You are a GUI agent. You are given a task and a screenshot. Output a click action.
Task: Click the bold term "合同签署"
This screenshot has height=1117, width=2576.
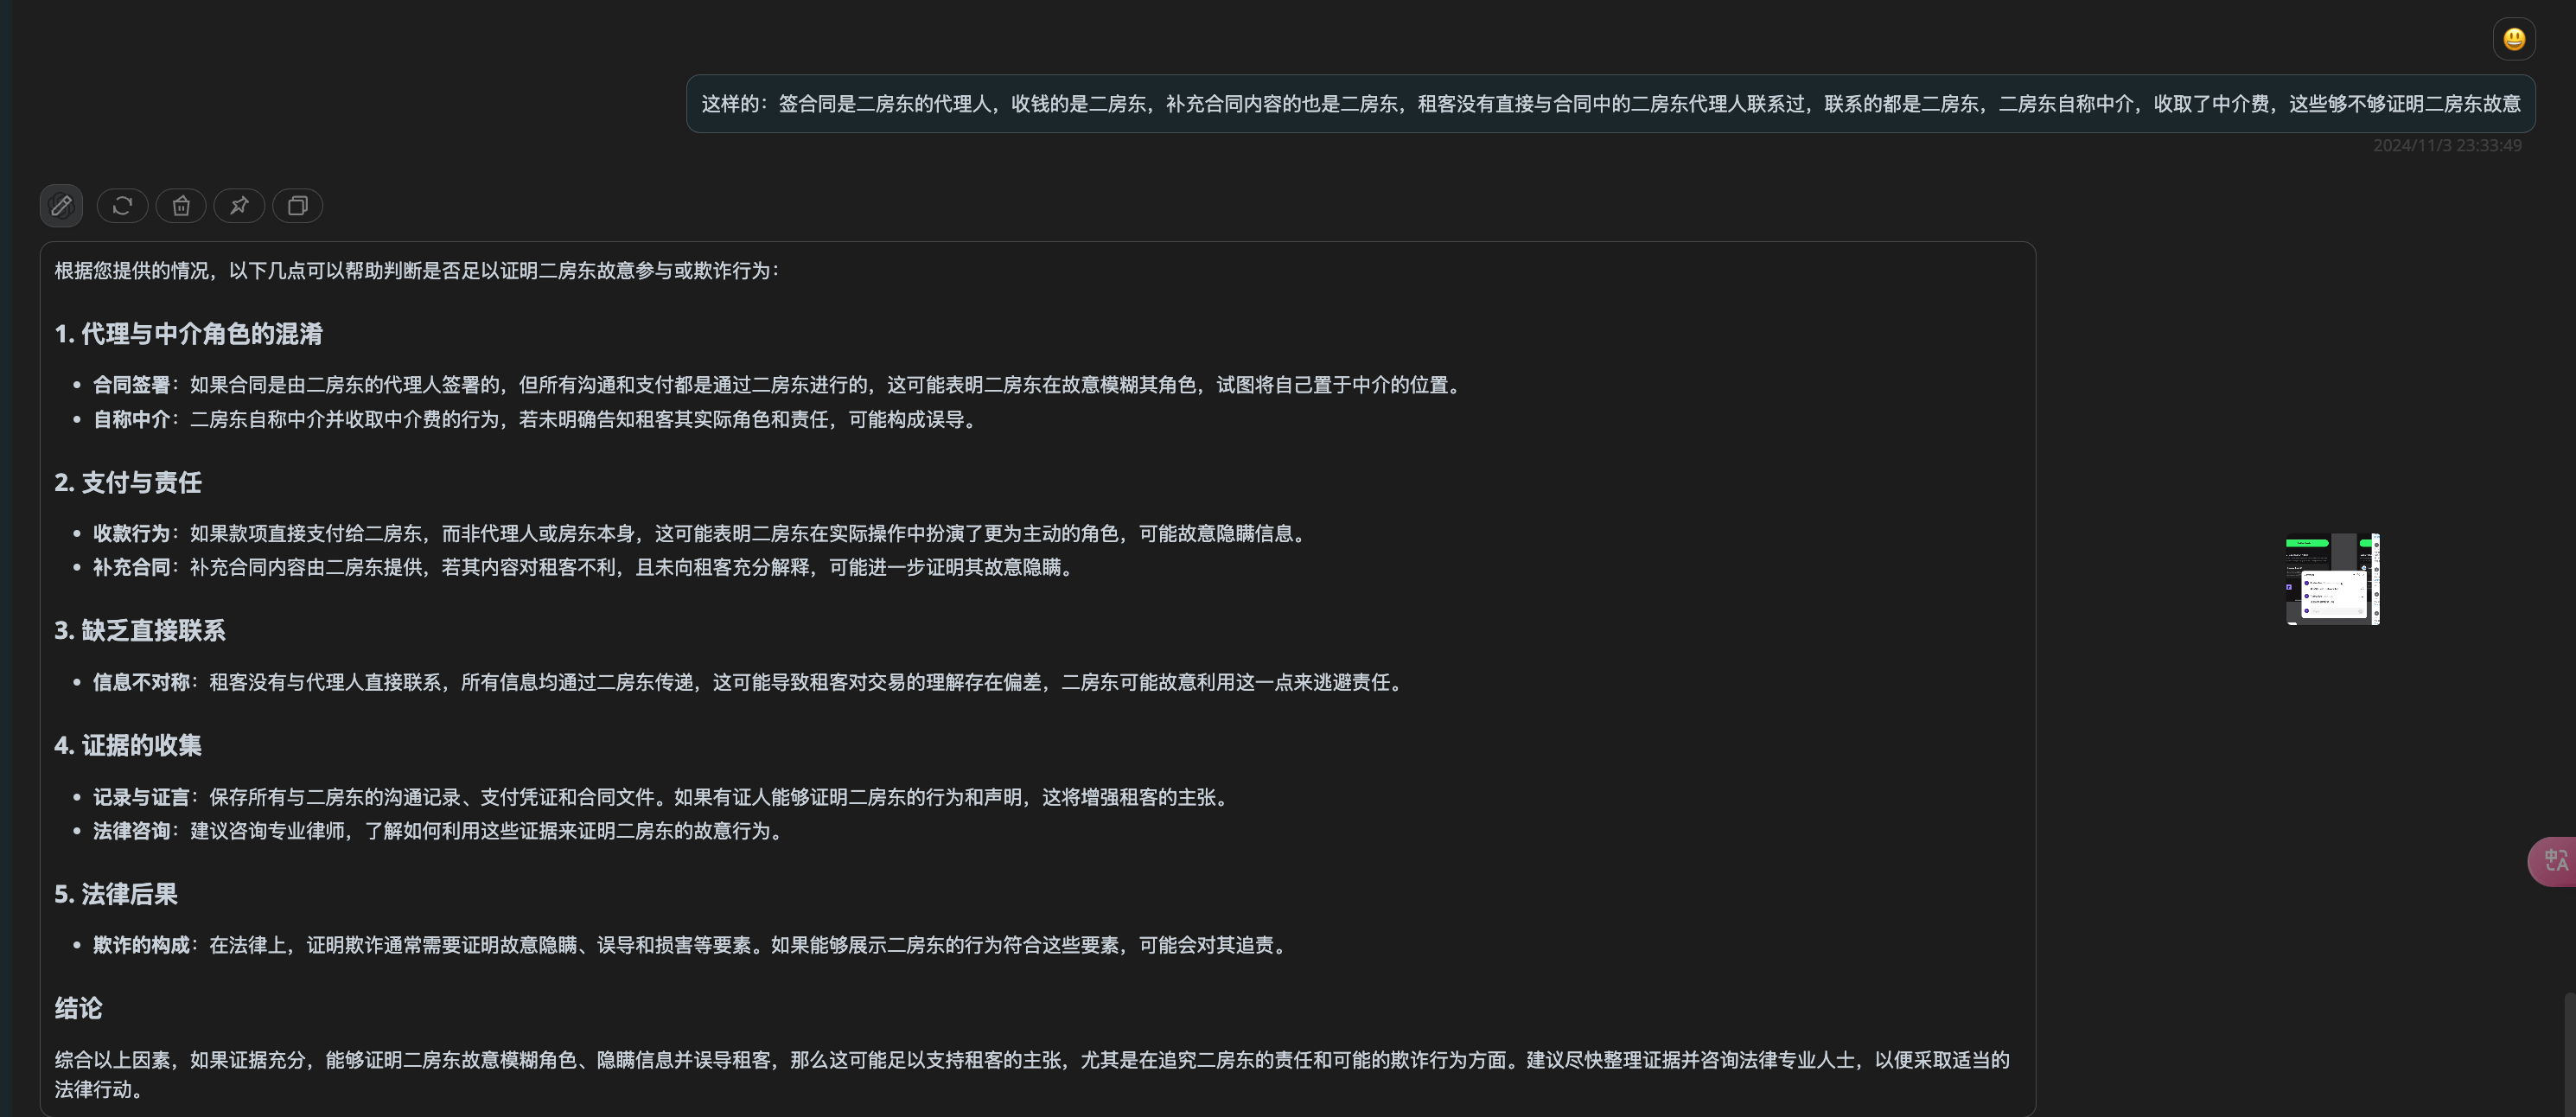click(131, 386)
